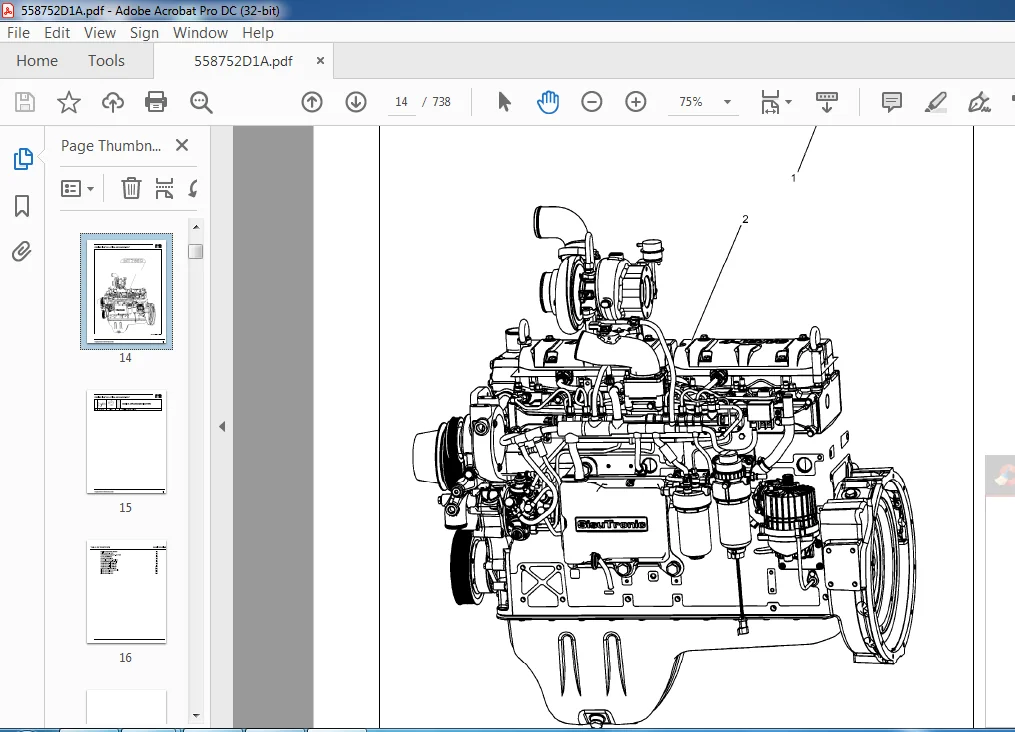Screen dimensions: 1015x732
Task: Go to next page arrow
Action: [356, 102]
